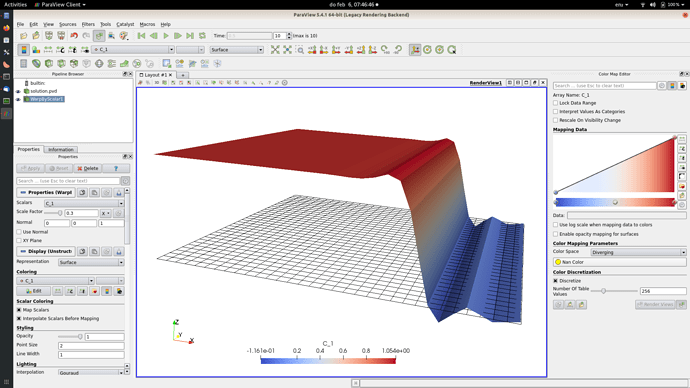
Task: Enable Rescale On Visibility Change
Action: pyautogui.click(x=555, y=120)
